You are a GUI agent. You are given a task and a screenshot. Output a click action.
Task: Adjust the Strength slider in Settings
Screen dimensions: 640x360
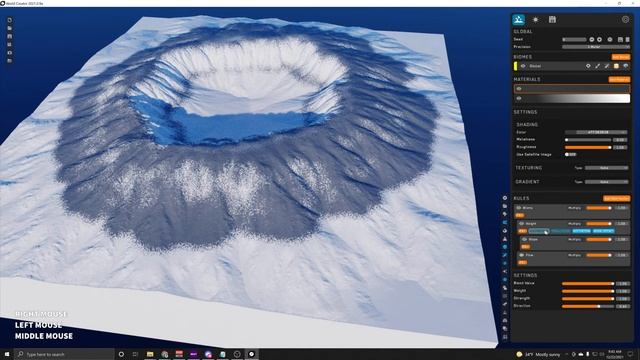pyautogui.click(x=588, y=299)
